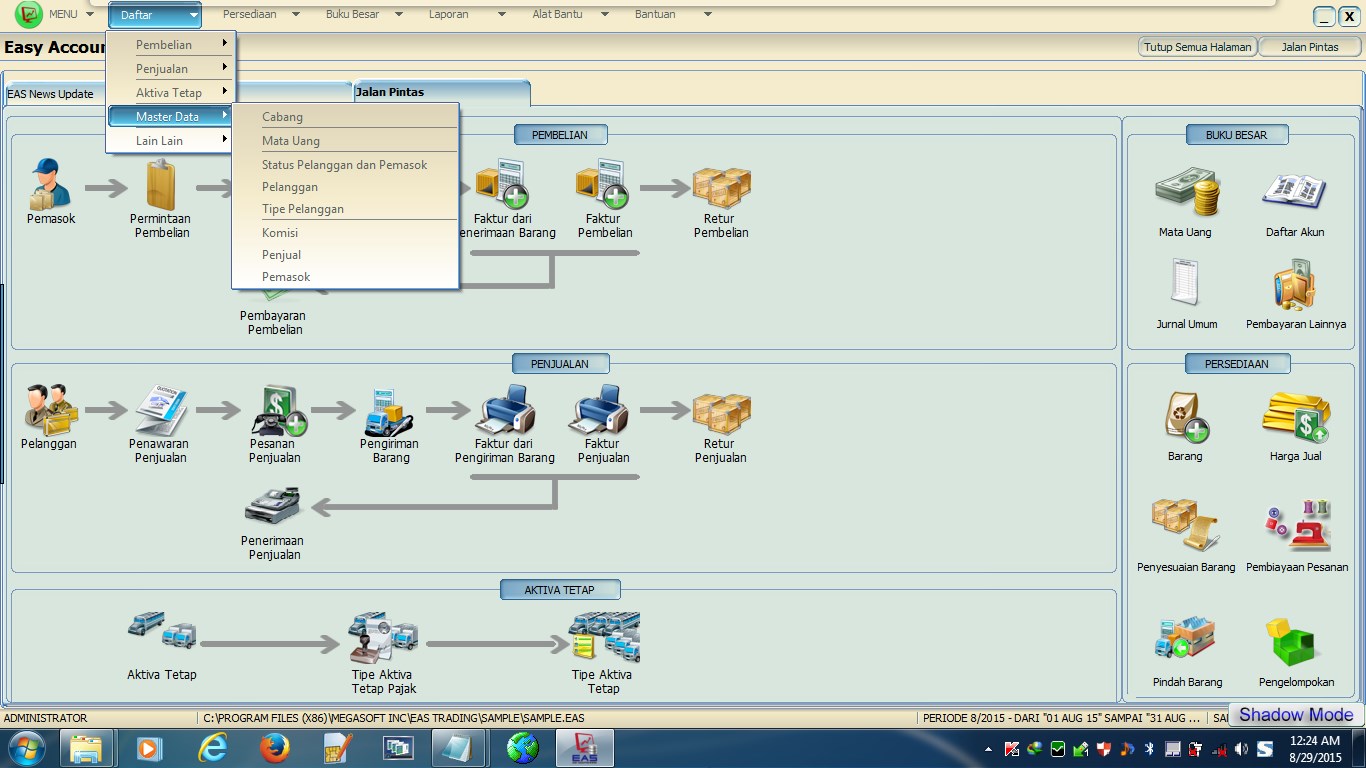This screenshot has width=1366, height=768.
Task: Choose Tipe Pelanggan menu entry
Action: click(x=345, y=209)
